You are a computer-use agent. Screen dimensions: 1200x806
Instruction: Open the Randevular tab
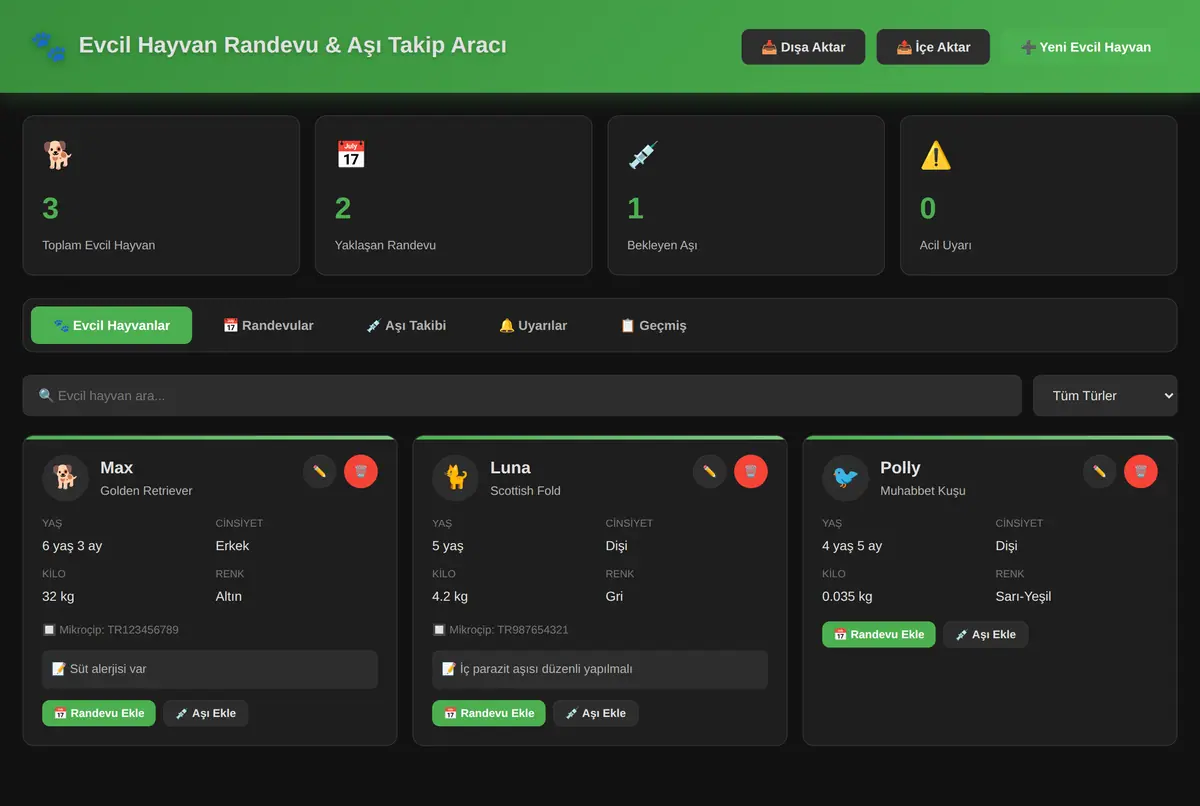coord(268,325)
